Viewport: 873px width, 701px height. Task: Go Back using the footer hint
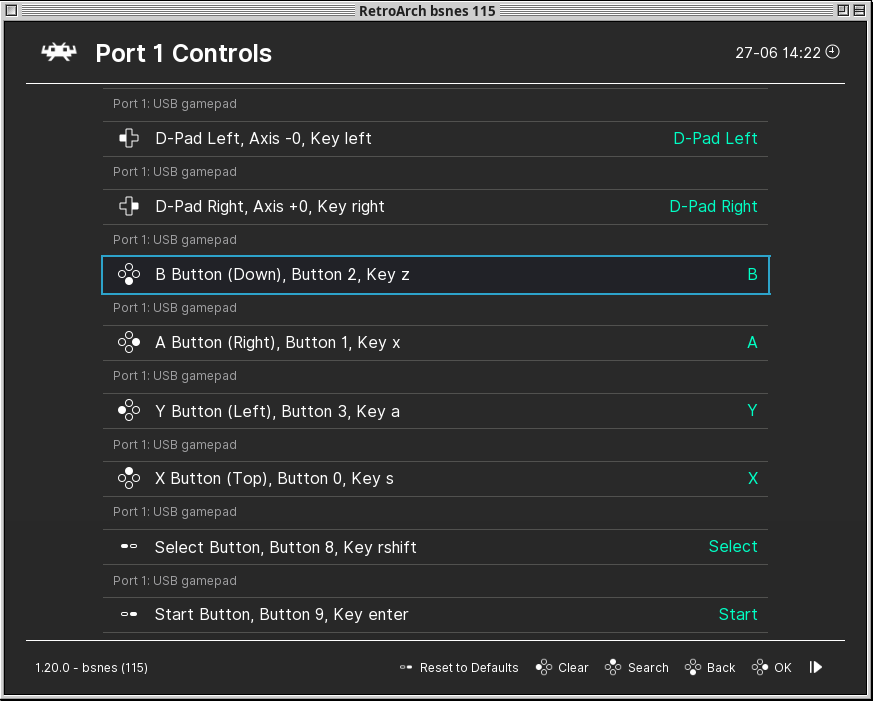click(710, 668)
